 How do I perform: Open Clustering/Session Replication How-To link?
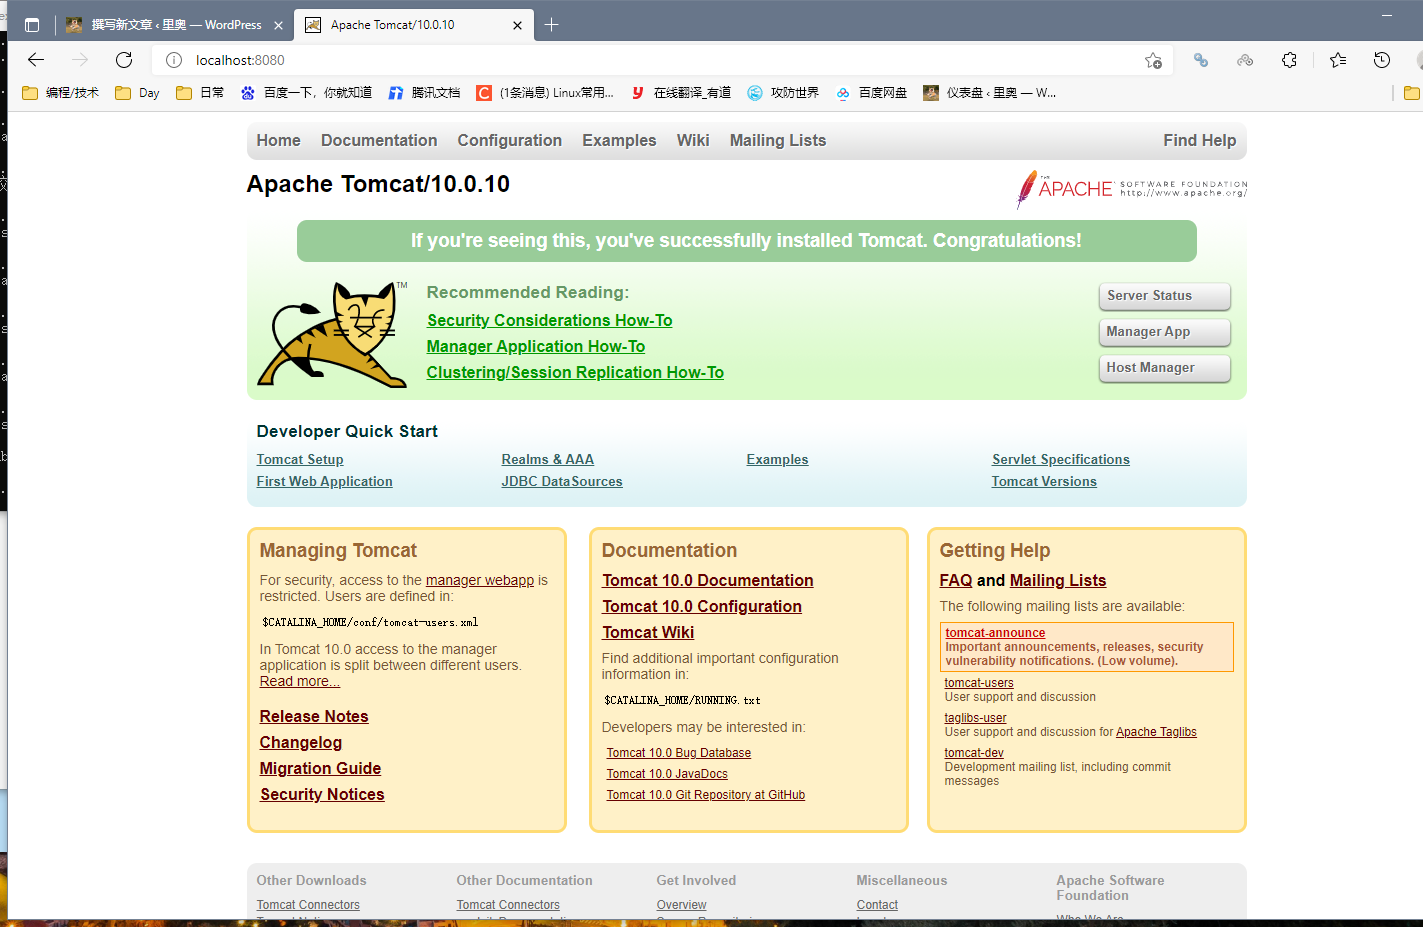pyautogui.click(x=575, y=372)
